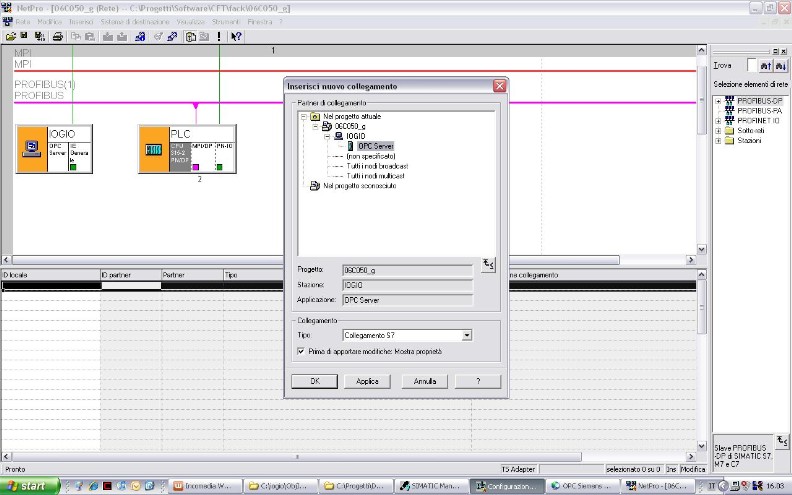Image resolution: width=792 pixels, height=495 pixels.
Task: Click the grayed connection status toolbar icon
Action: [x=158, y=36]
